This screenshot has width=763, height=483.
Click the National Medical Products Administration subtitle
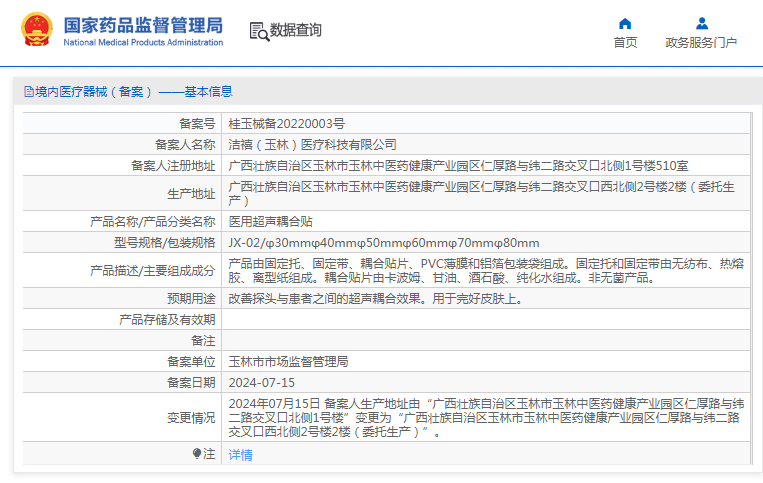pos(143,43)
